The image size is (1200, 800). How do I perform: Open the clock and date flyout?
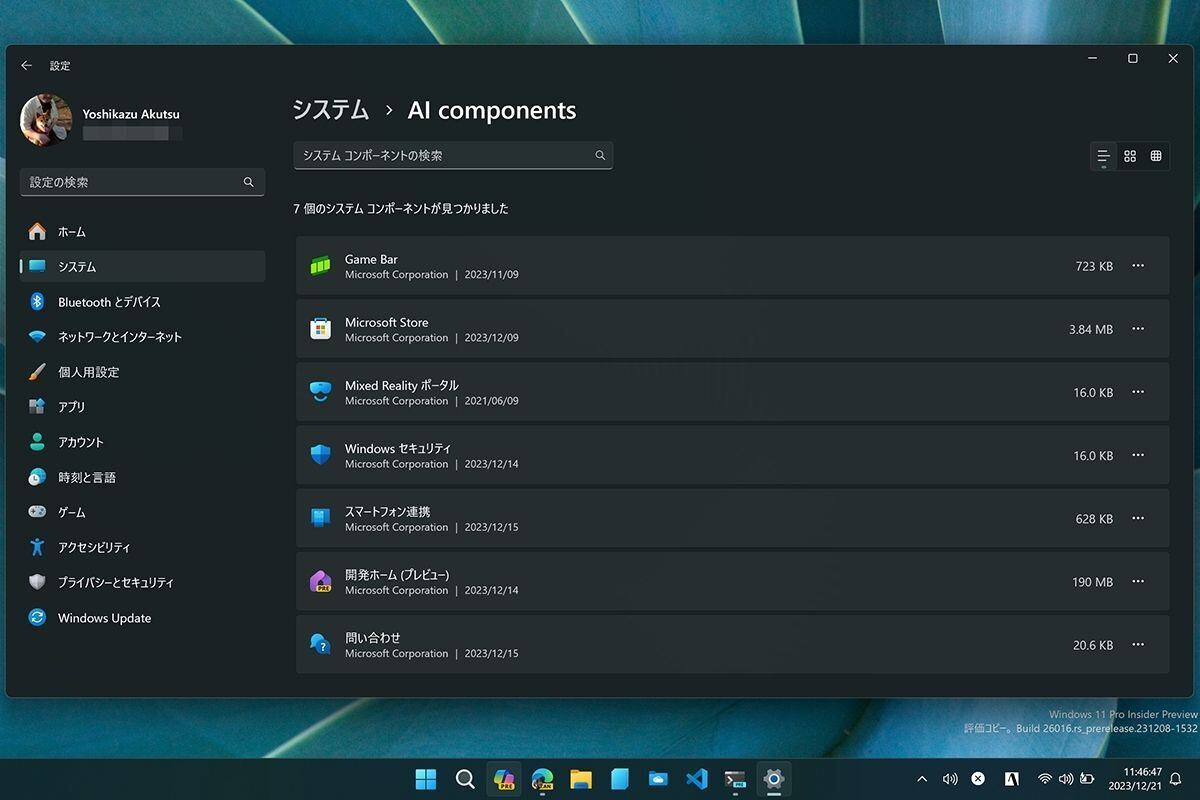(x=1133, y=779)
